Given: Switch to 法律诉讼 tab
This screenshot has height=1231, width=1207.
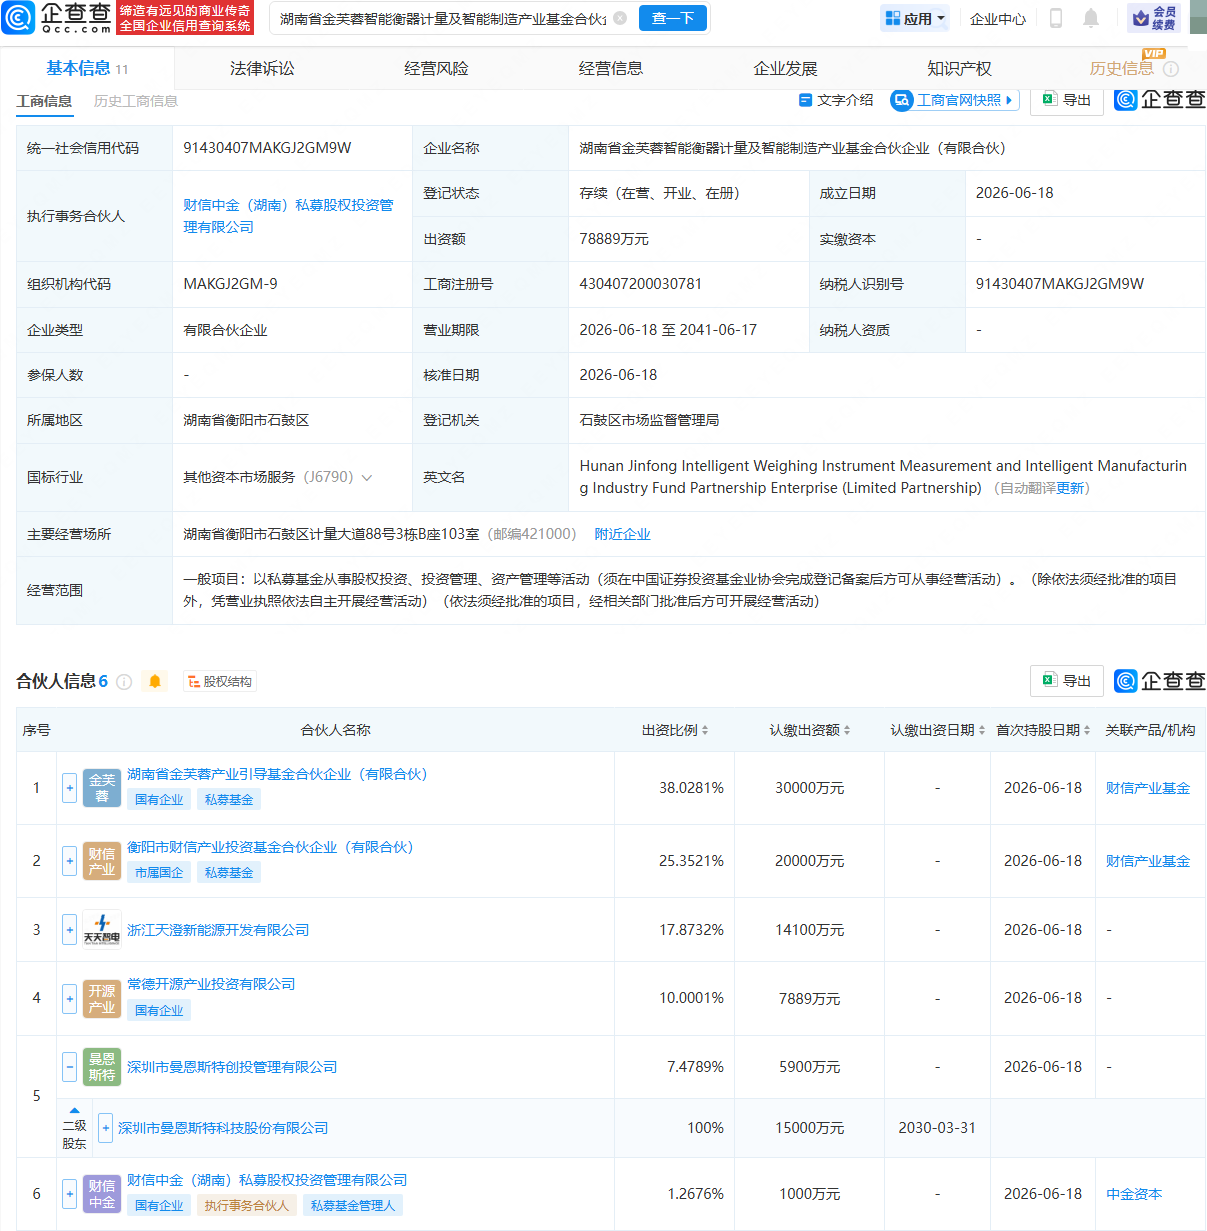Looking at the screenshot, I should 262,68.
